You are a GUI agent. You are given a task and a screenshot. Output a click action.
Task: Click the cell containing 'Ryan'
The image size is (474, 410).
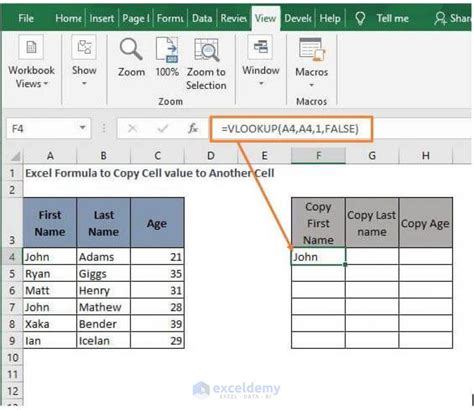[x=50, y=273]
